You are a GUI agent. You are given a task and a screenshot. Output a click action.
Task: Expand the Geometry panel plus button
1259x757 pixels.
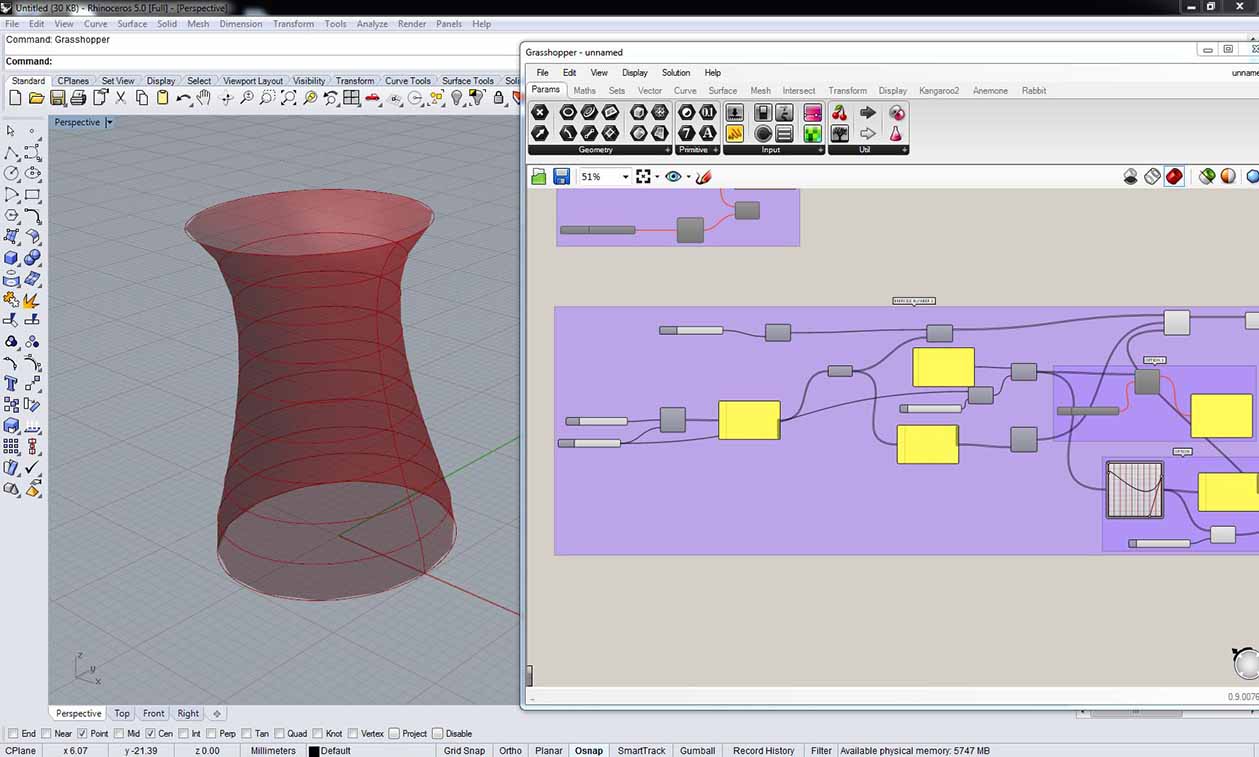click(x=667, y=150)
